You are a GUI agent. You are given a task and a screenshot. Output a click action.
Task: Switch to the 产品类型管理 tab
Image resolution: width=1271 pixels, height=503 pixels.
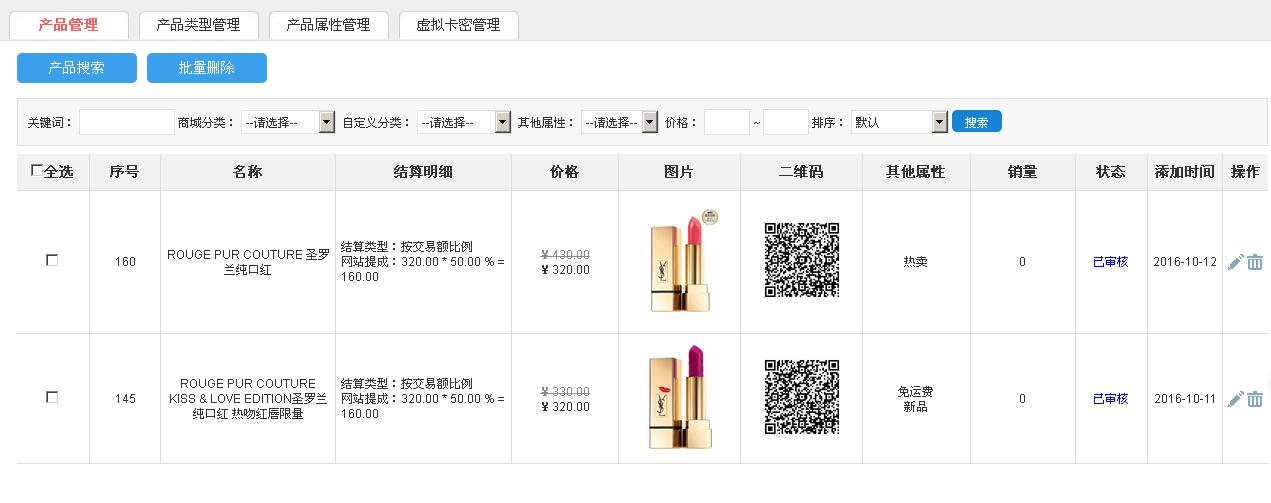(x=198, y=25)
